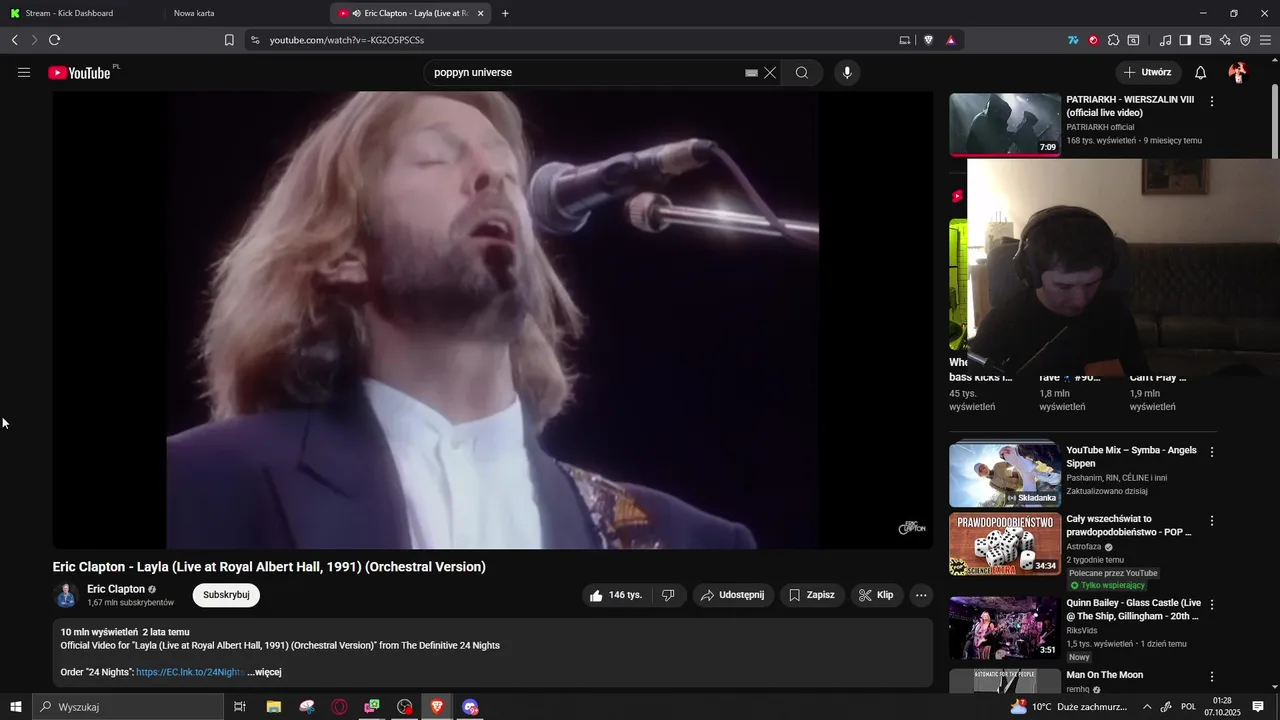
Task: Open Brave Leo AI sparkle icon
Action: point(1225,40)
